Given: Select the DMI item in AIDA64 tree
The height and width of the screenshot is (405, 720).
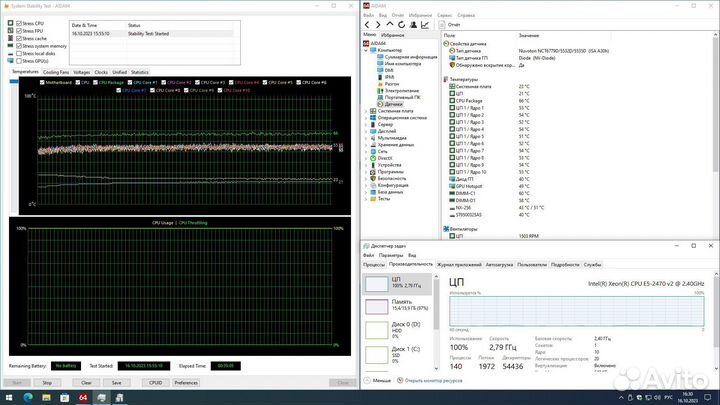Looking at the screenshot, I should point(385,70).
